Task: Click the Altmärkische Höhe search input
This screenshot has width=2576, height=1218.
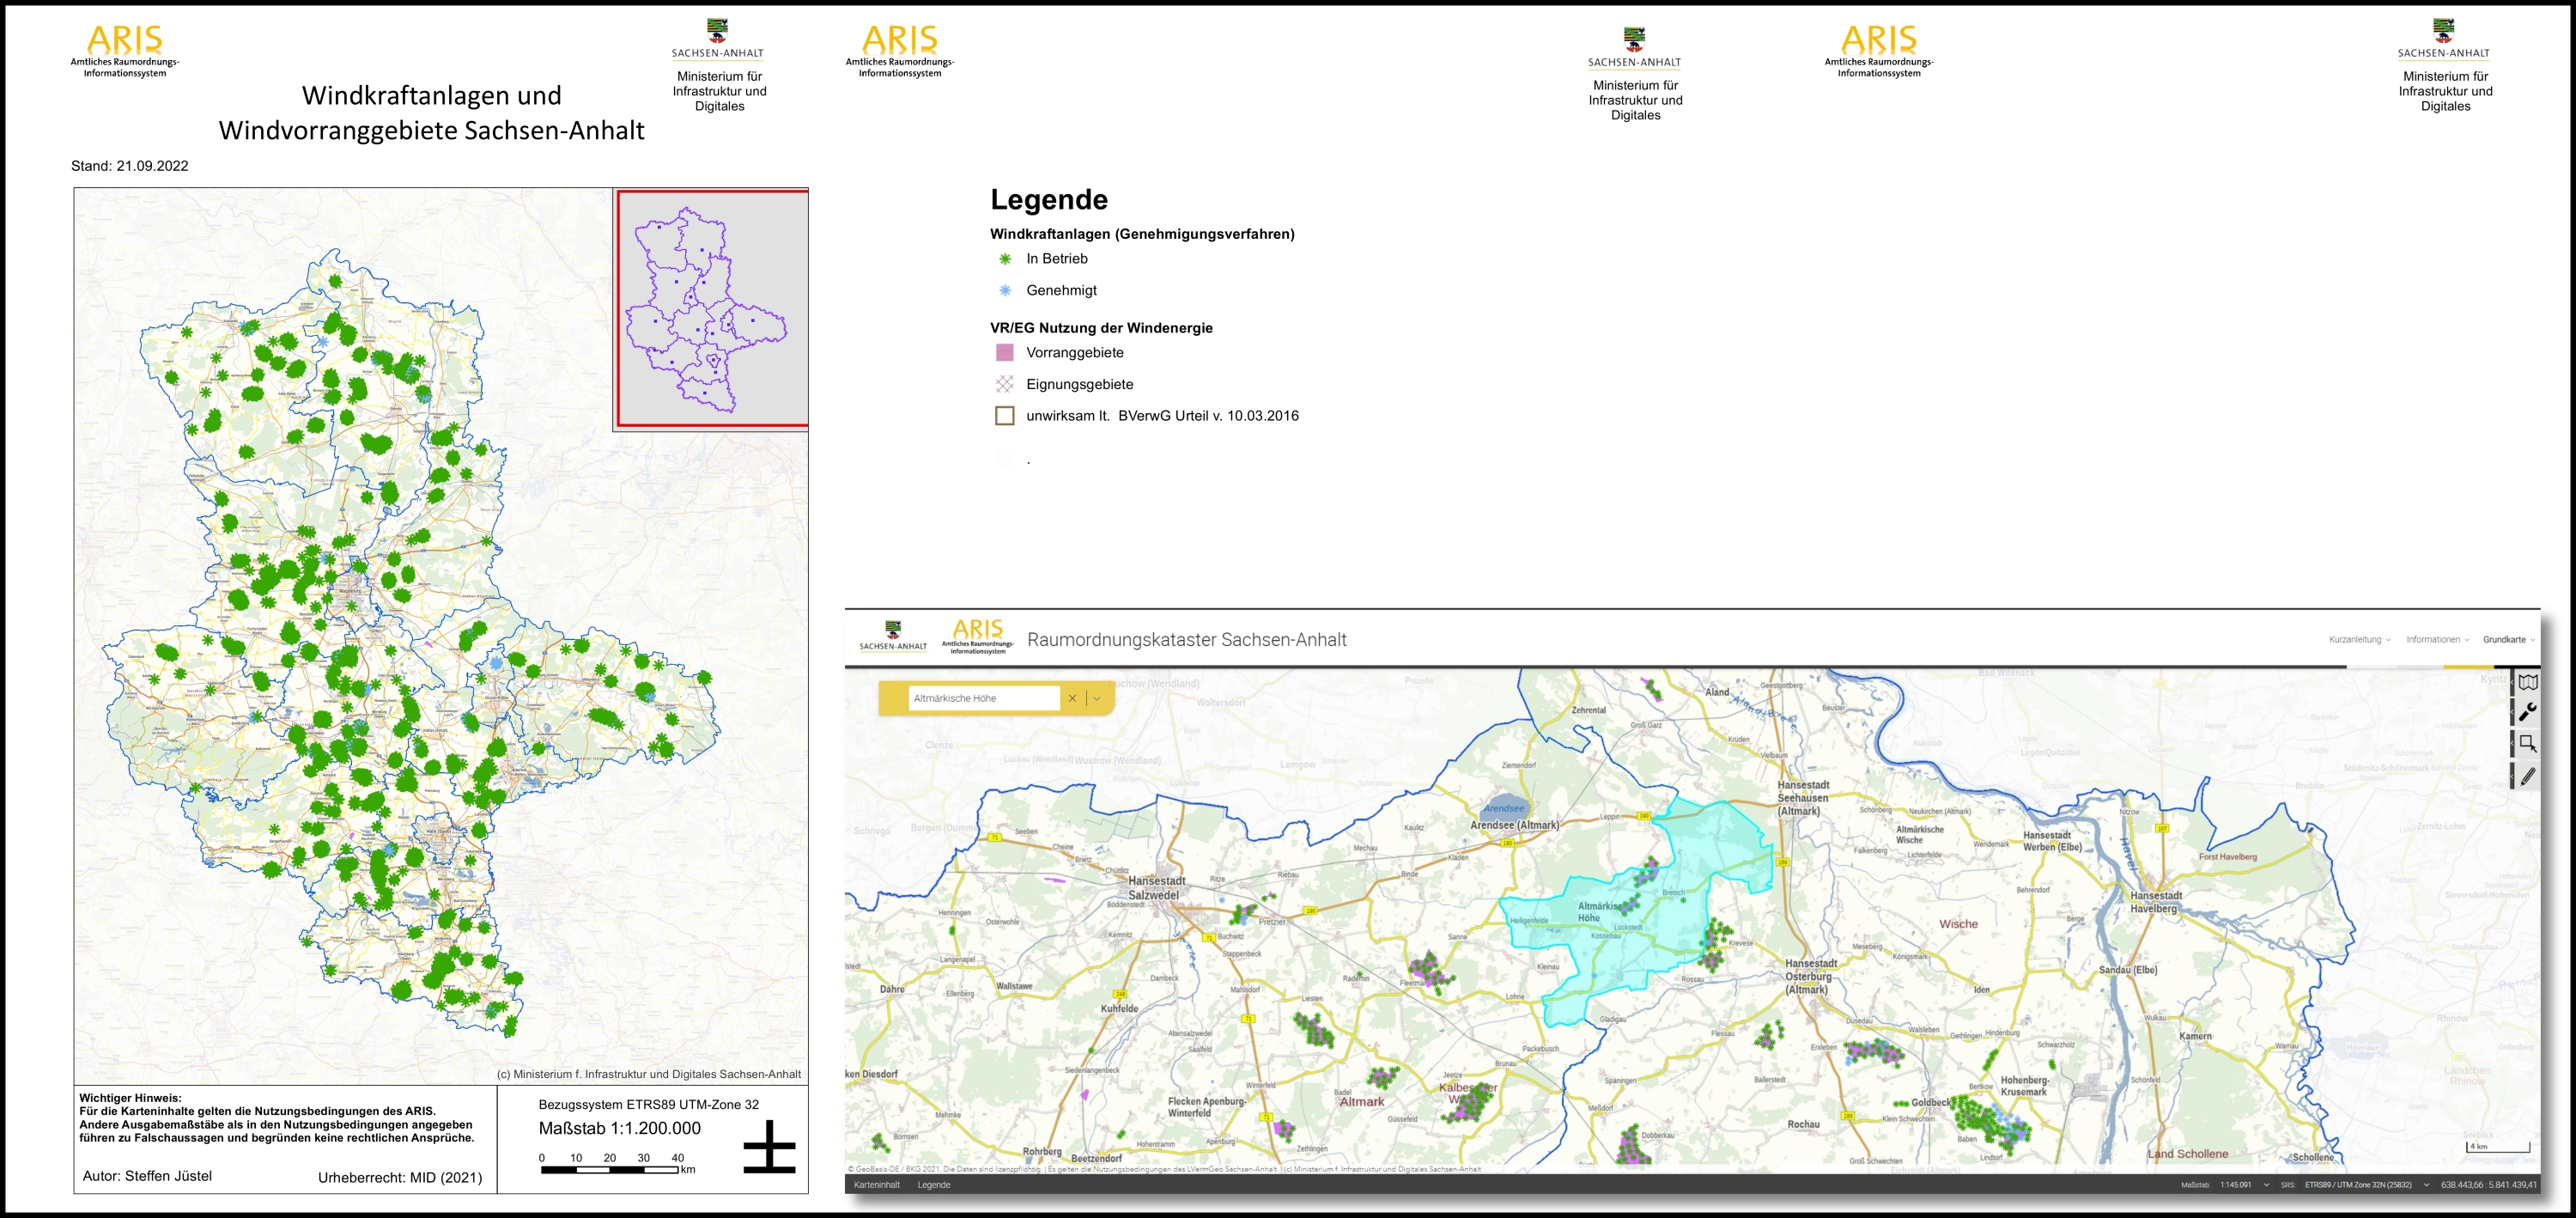Action: tap(983, 698)
